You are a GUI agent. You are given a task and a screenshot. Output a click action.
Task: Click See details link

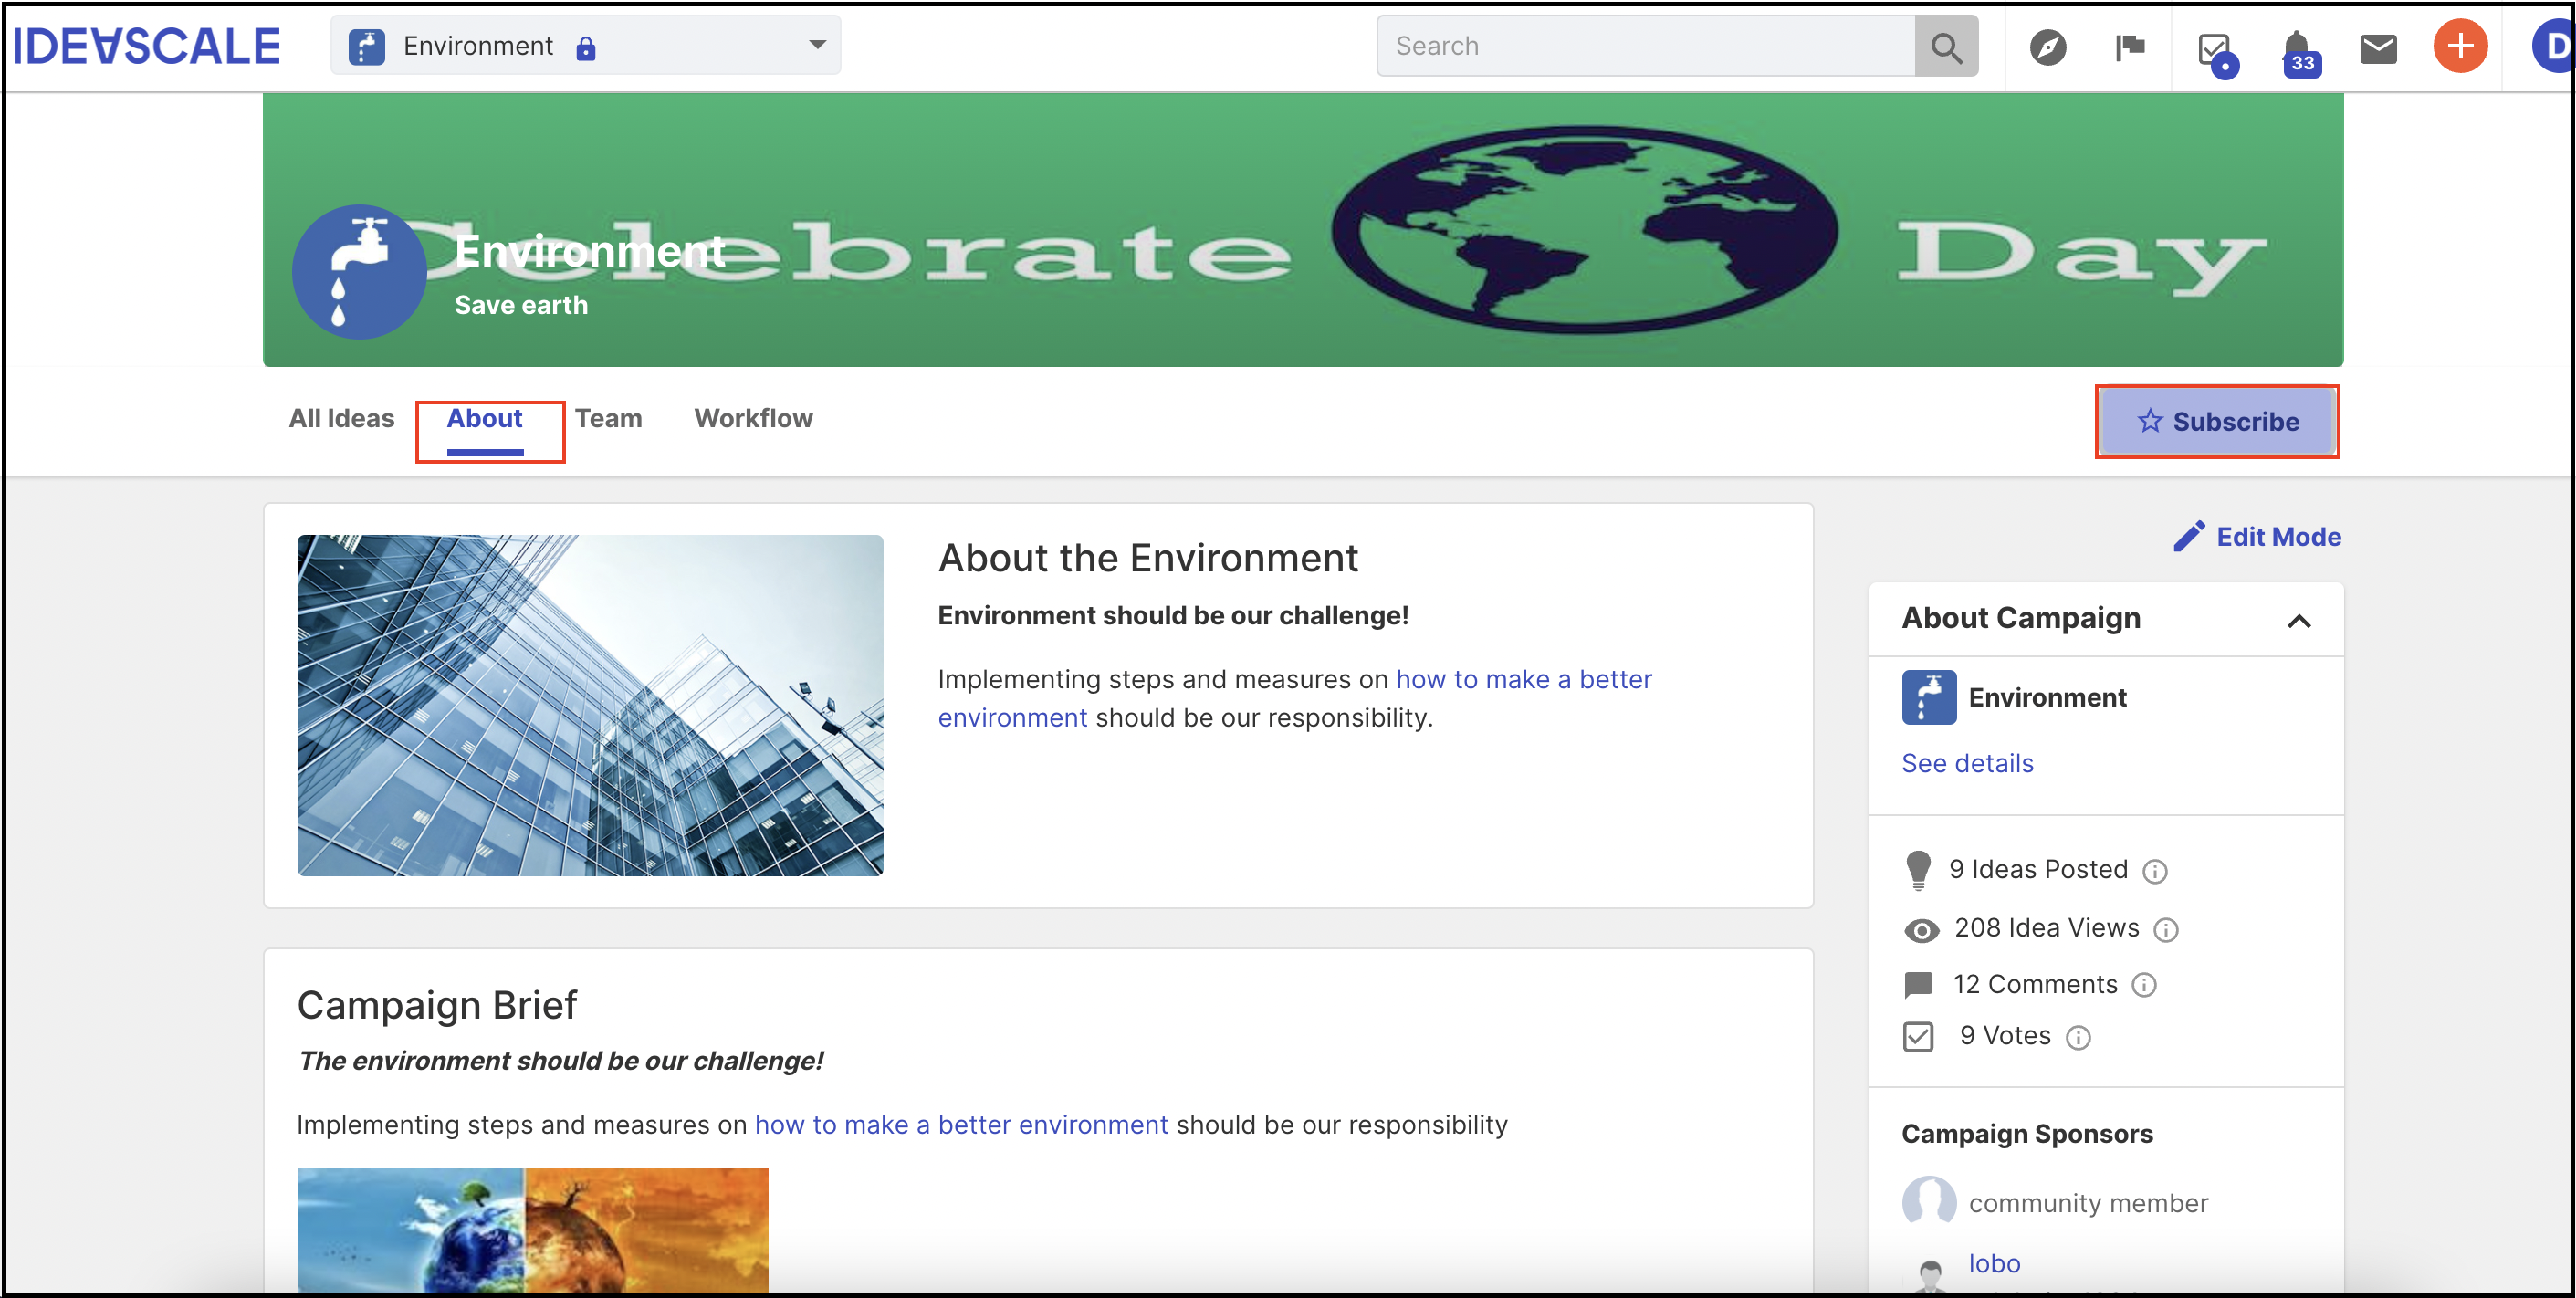1967,763
